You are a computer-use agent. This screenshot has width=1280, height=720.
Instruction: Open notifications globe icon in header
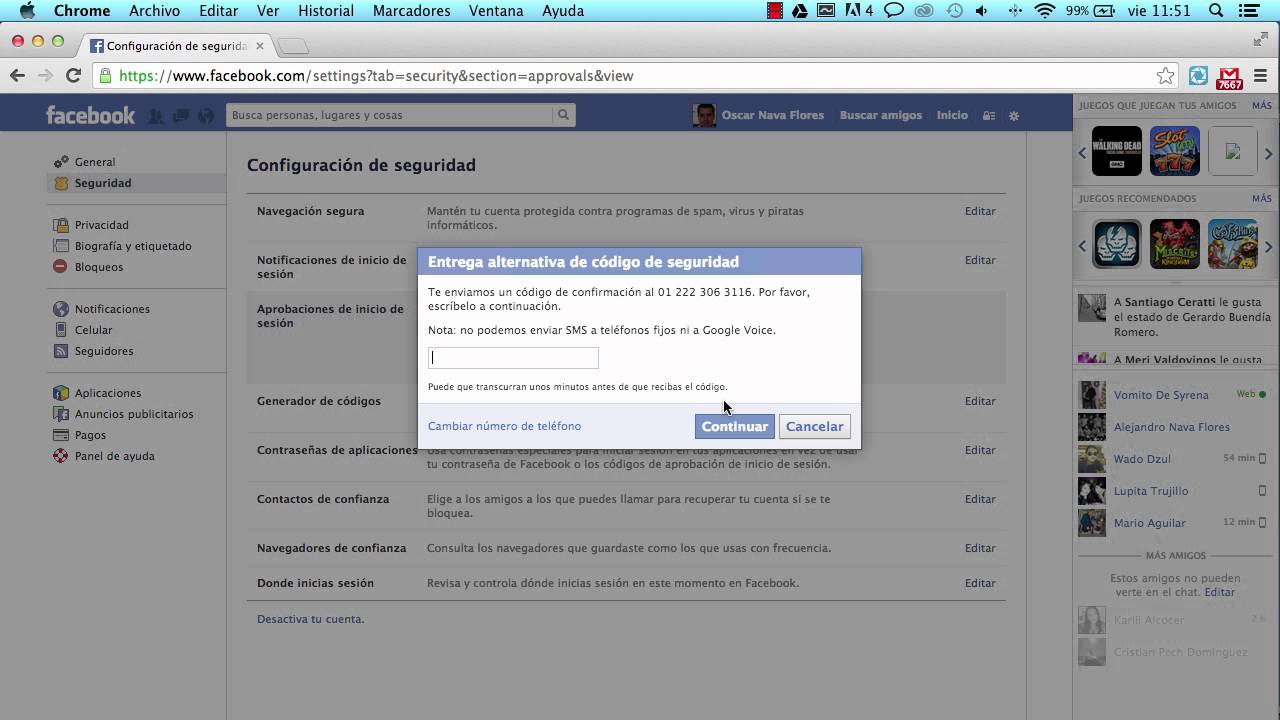[206, 116]
